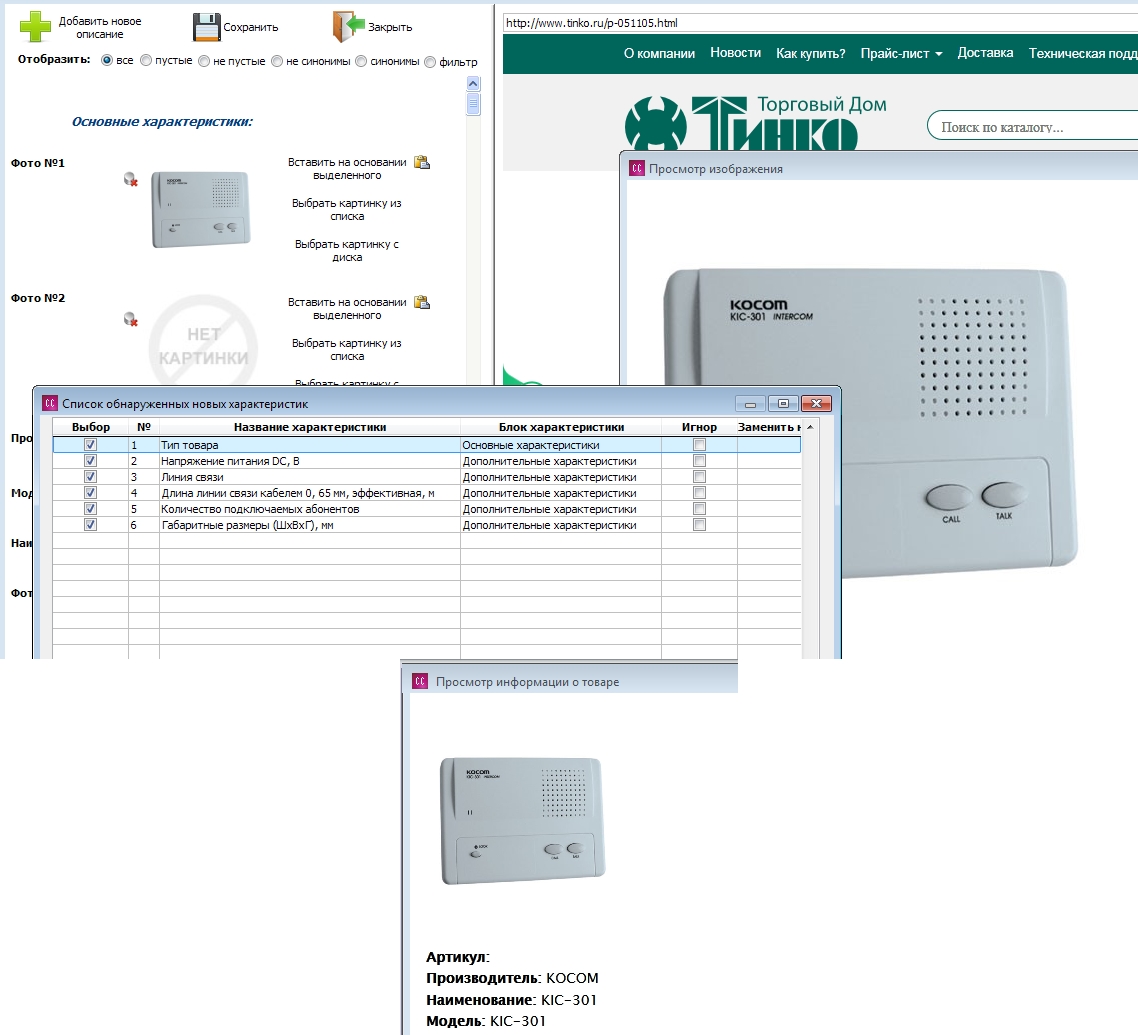Click the scroll up arrow in the characteristics table
The height and width of the screenshot is (1035, 1138).
click(x=810, y=428)
